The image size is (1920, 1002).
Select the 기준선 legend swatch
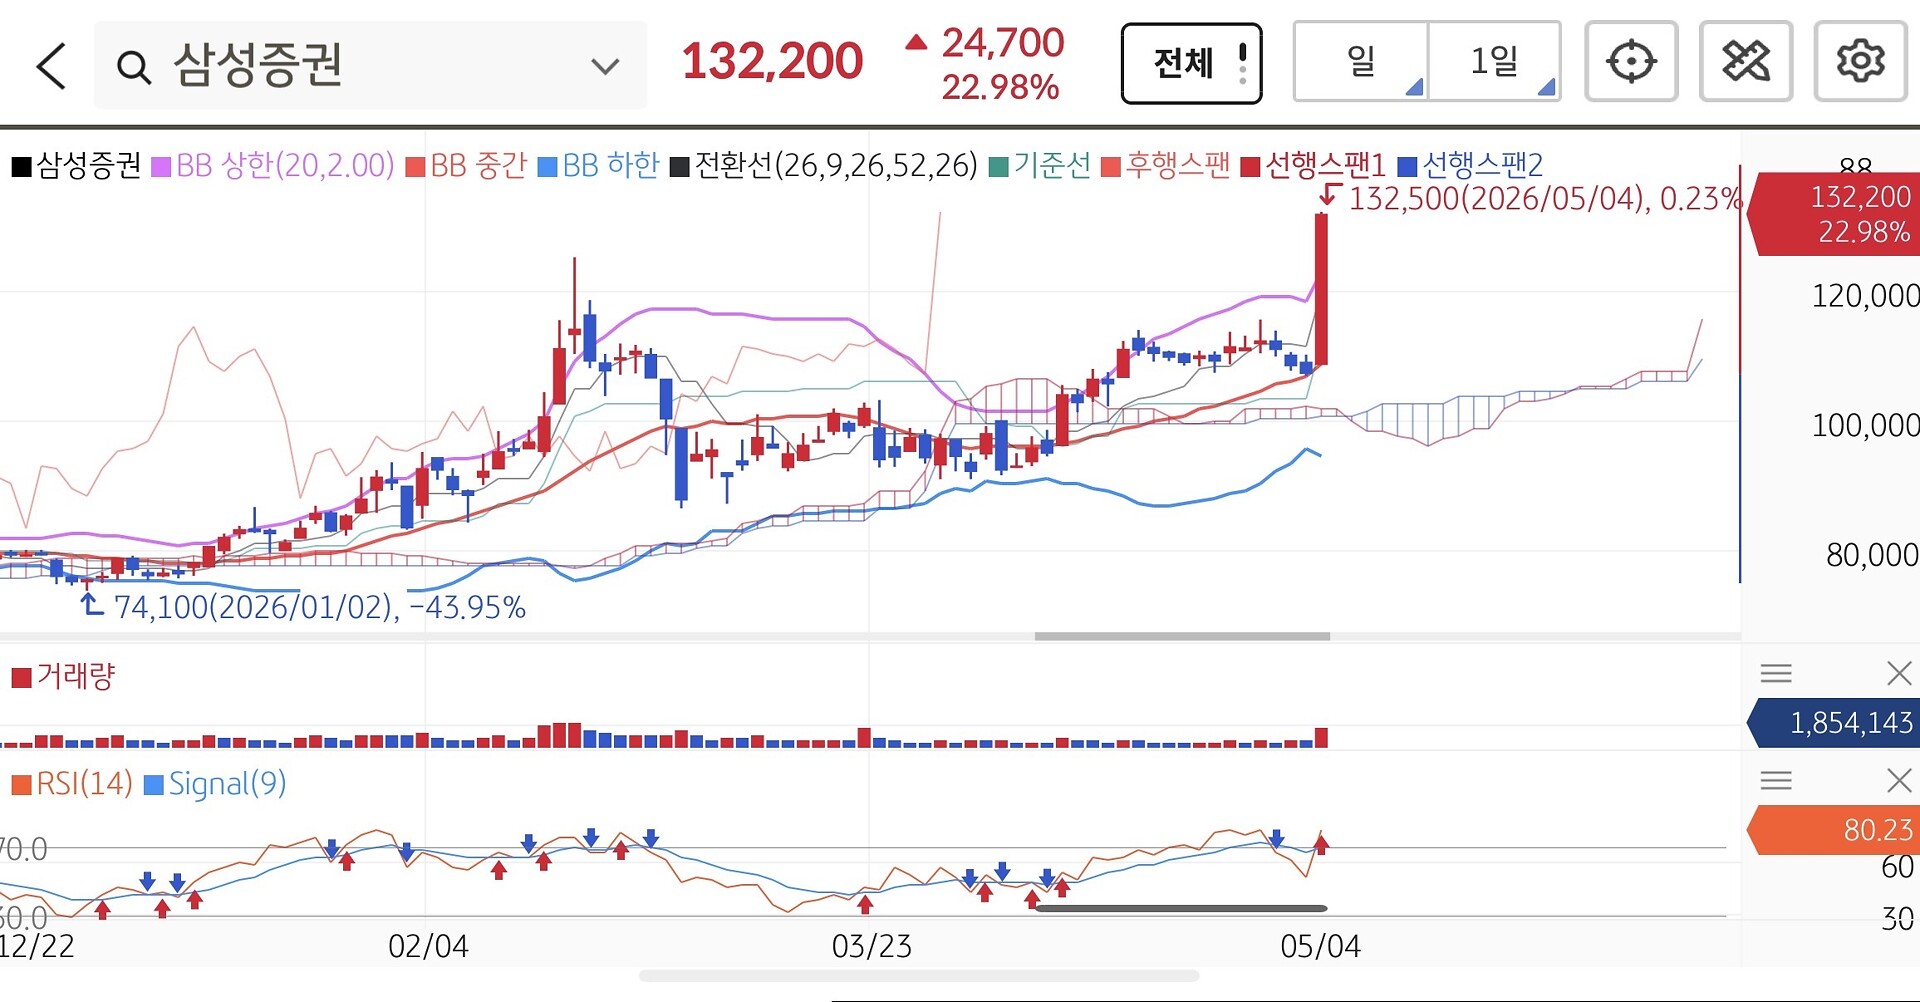point(998,167)
